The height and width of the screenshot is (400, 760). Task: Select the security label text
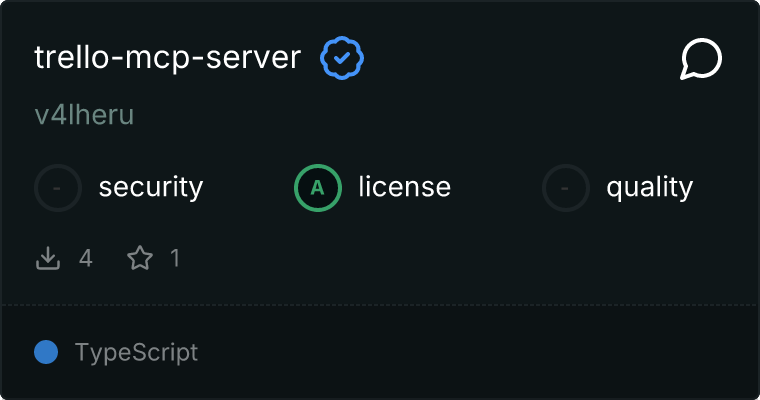[151, 187]
